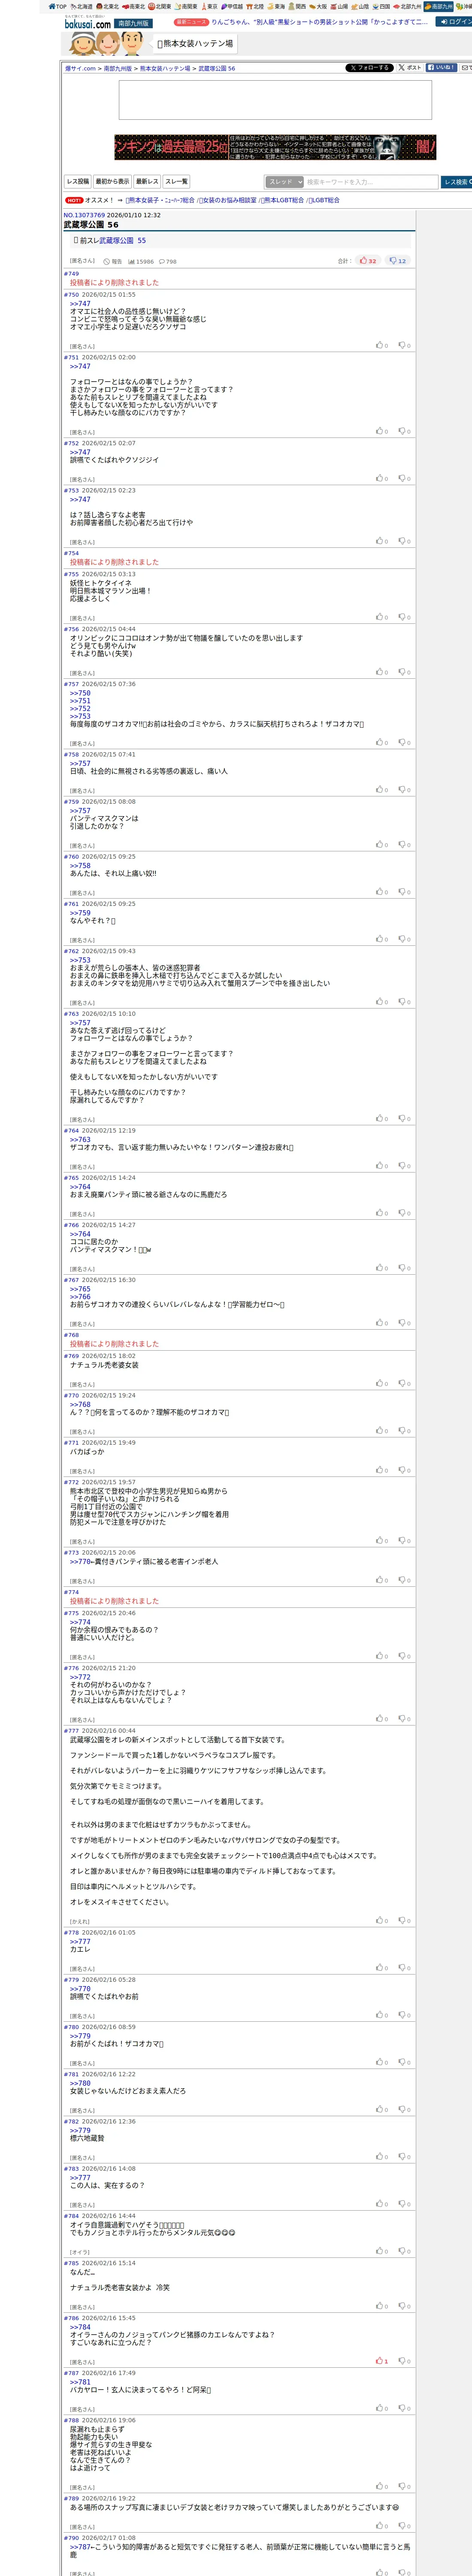Click the 最初から表示 button
Image resolution: width=472 pixels, height=2576 pixels.
click(112, 182)
